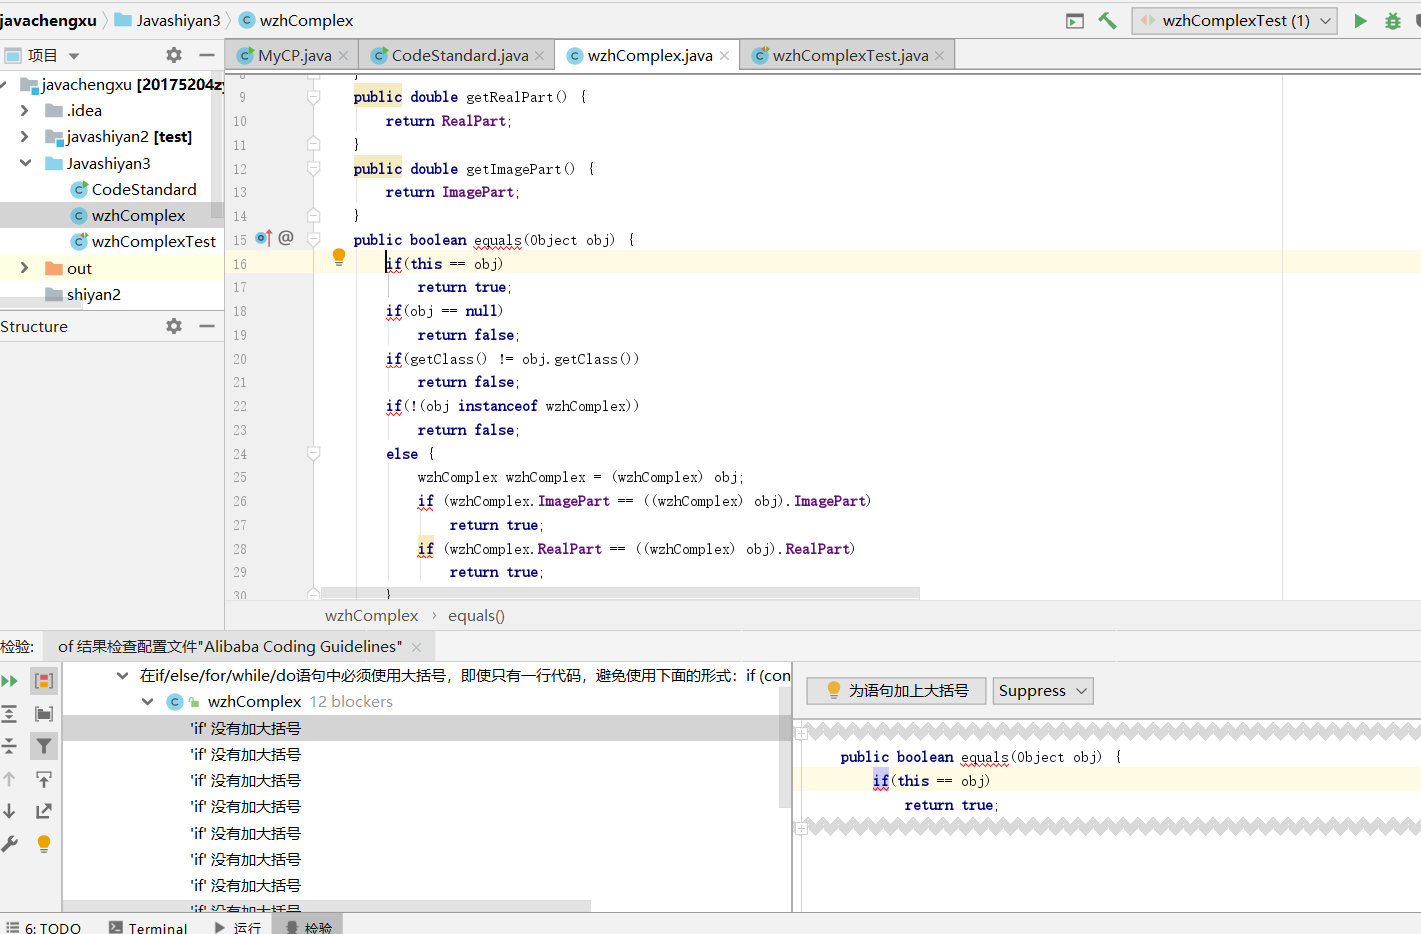Click quick-fix bulb in inspection toolbar
The height and width of the screenshot is (934, 1421).
(44, 844)
